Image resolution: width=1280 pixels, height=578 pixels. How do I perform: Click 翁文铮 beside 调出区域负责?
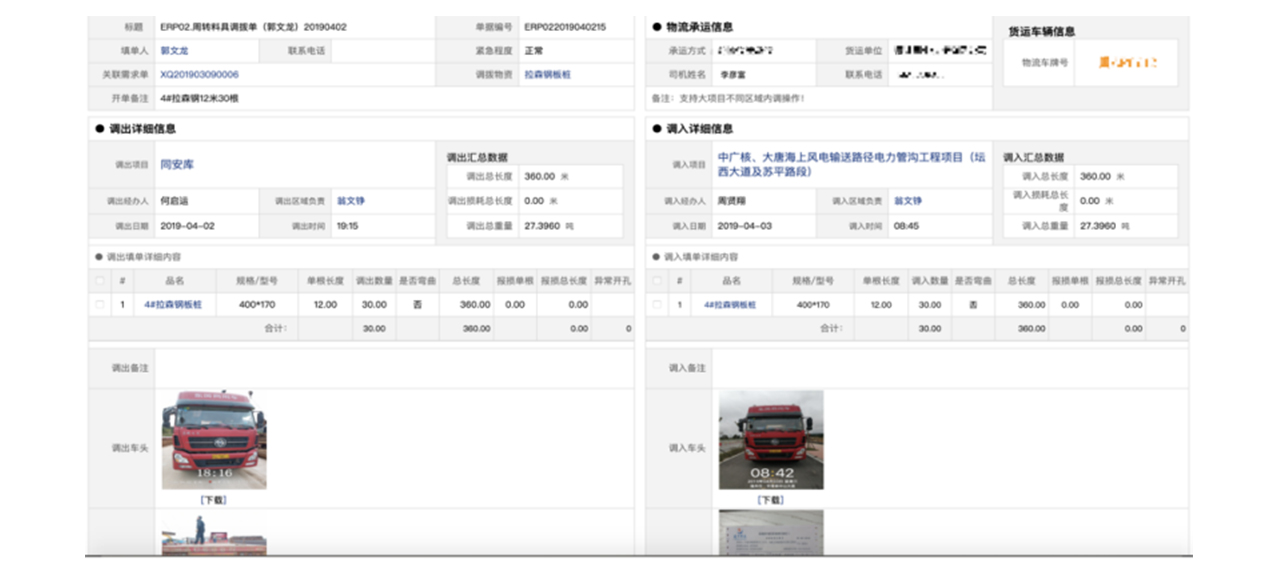coord(350,201)
